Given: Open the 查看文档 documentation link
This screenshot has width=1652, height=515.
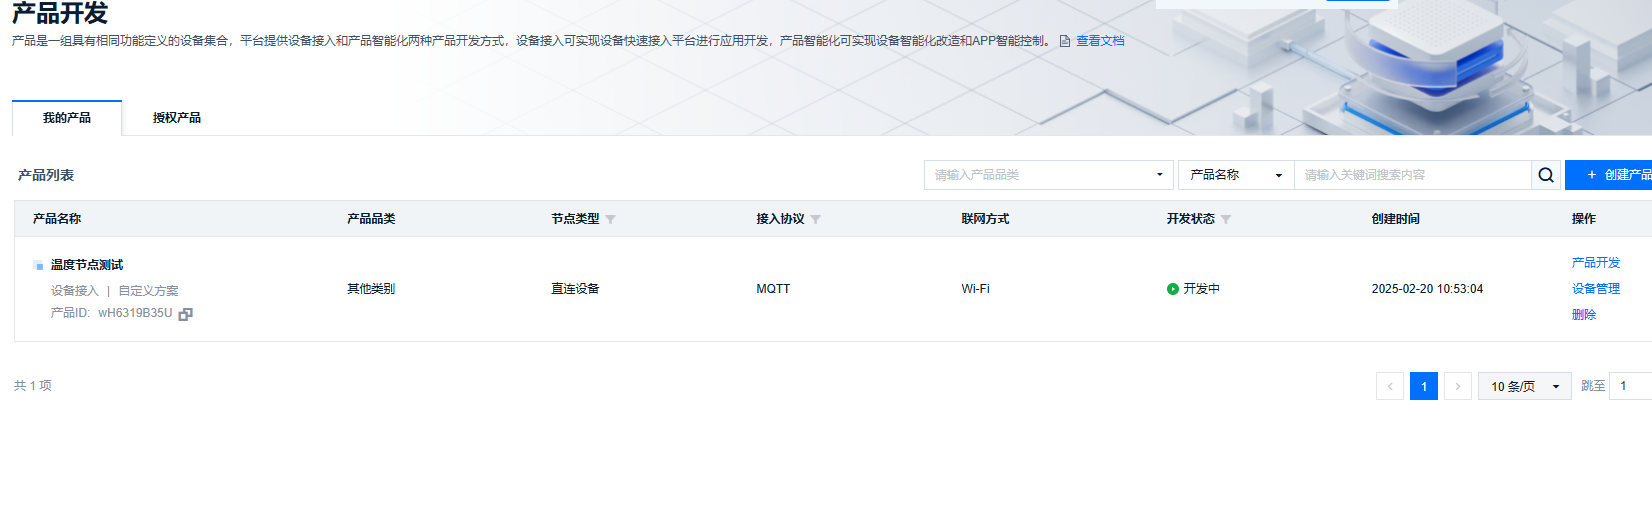Looking at the screenshot, I should [x=1099, y=41].
